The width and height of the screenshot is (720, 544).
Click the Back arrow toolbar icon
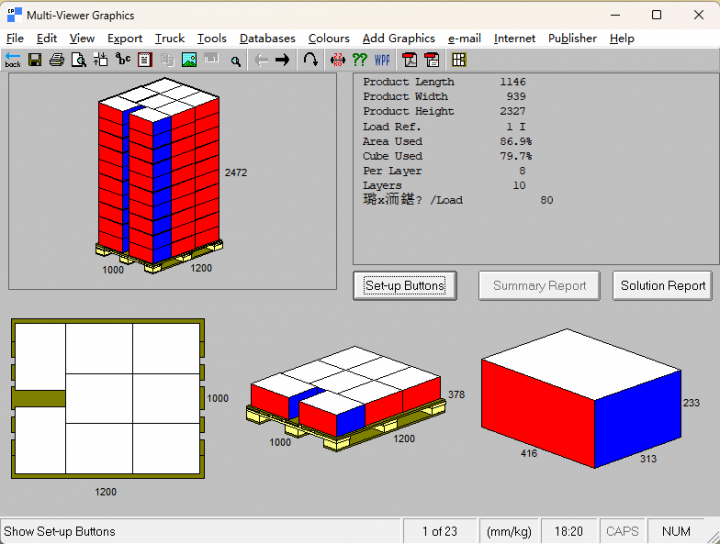tap(12, 60)
